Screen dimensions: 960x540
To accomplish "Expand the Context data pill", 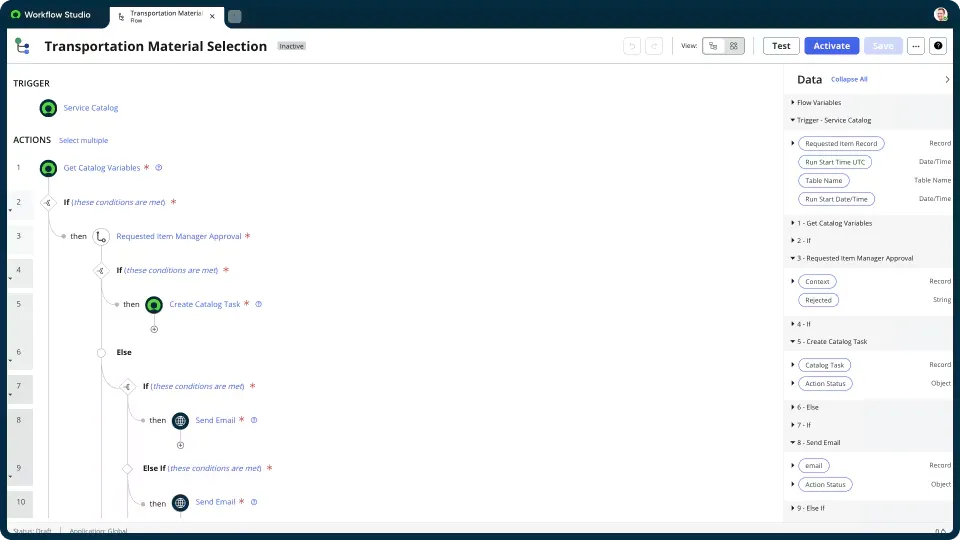I will 793,282.
